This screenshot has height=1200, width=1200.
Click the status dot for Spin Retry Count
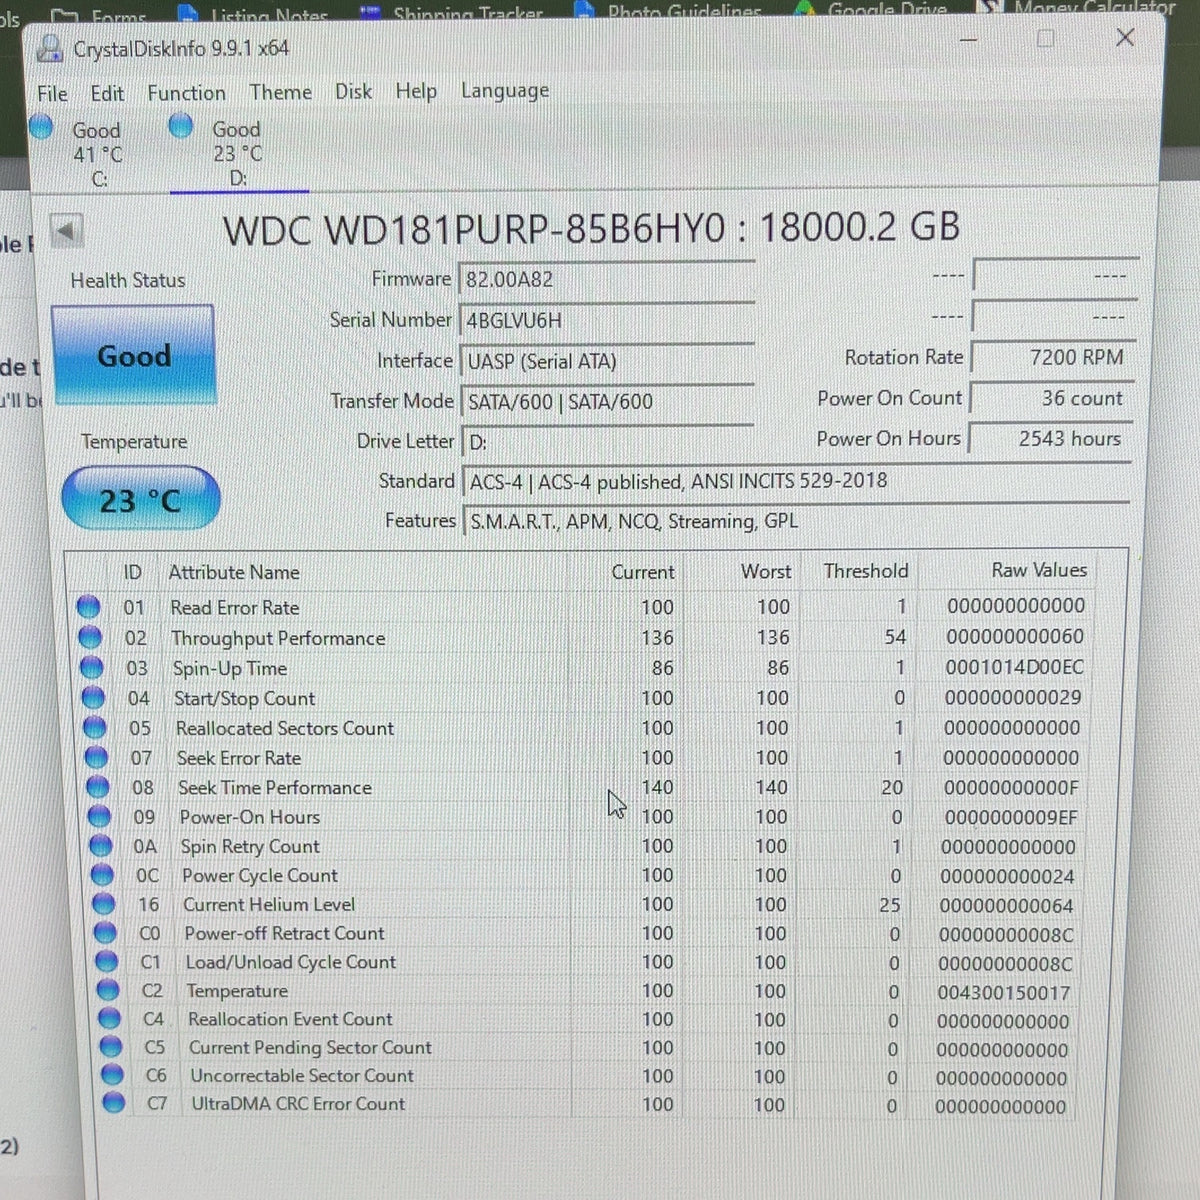pyautogui.click(x=101, y=846)
